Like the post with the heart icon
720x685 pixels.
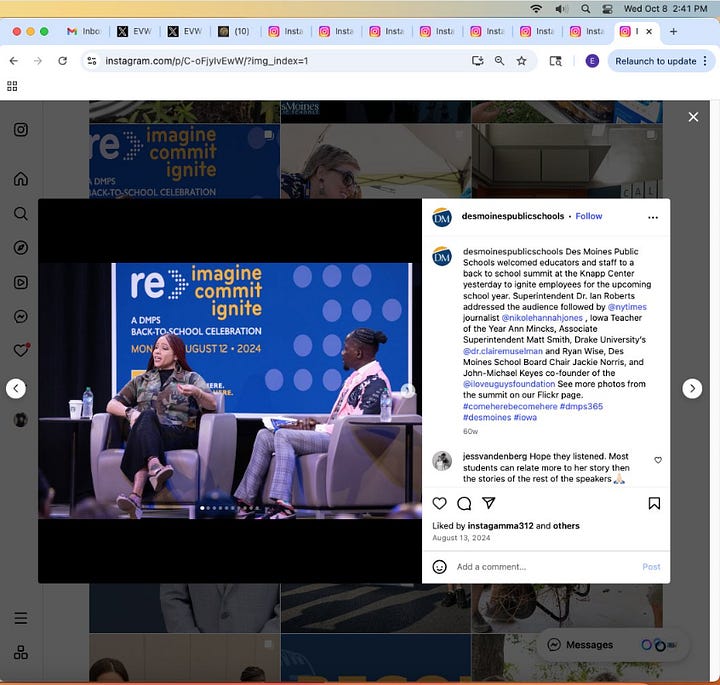439,503
